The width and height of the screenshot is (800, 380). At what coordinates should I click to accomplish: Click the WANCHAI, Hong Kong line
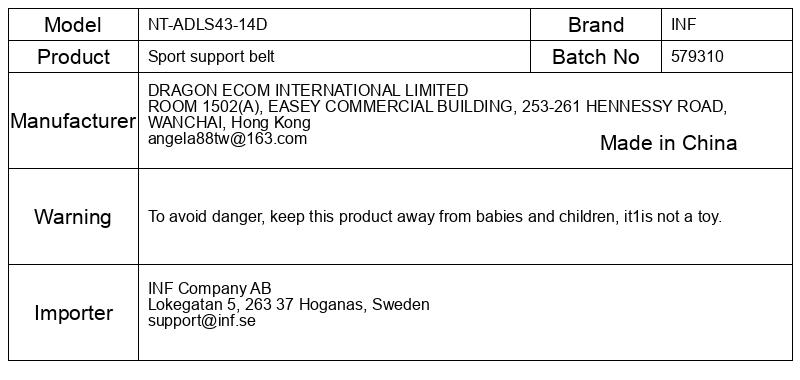(x=229, y=123)
